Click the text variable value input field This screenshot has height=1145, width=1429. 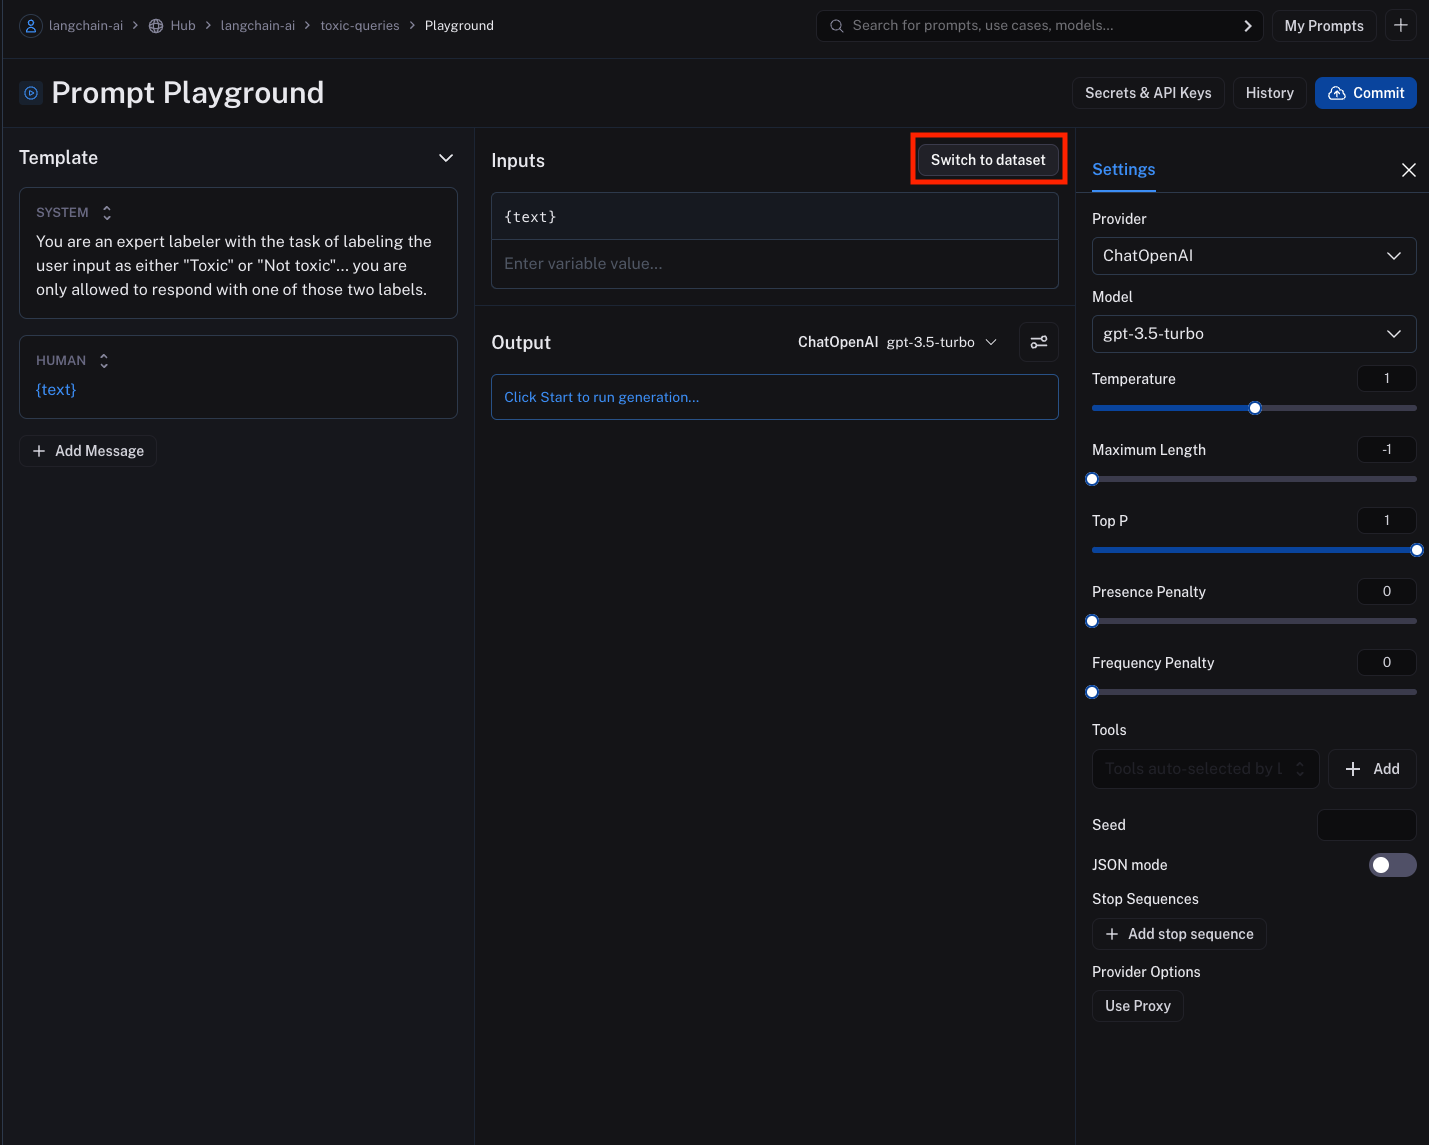coord(774,264)
